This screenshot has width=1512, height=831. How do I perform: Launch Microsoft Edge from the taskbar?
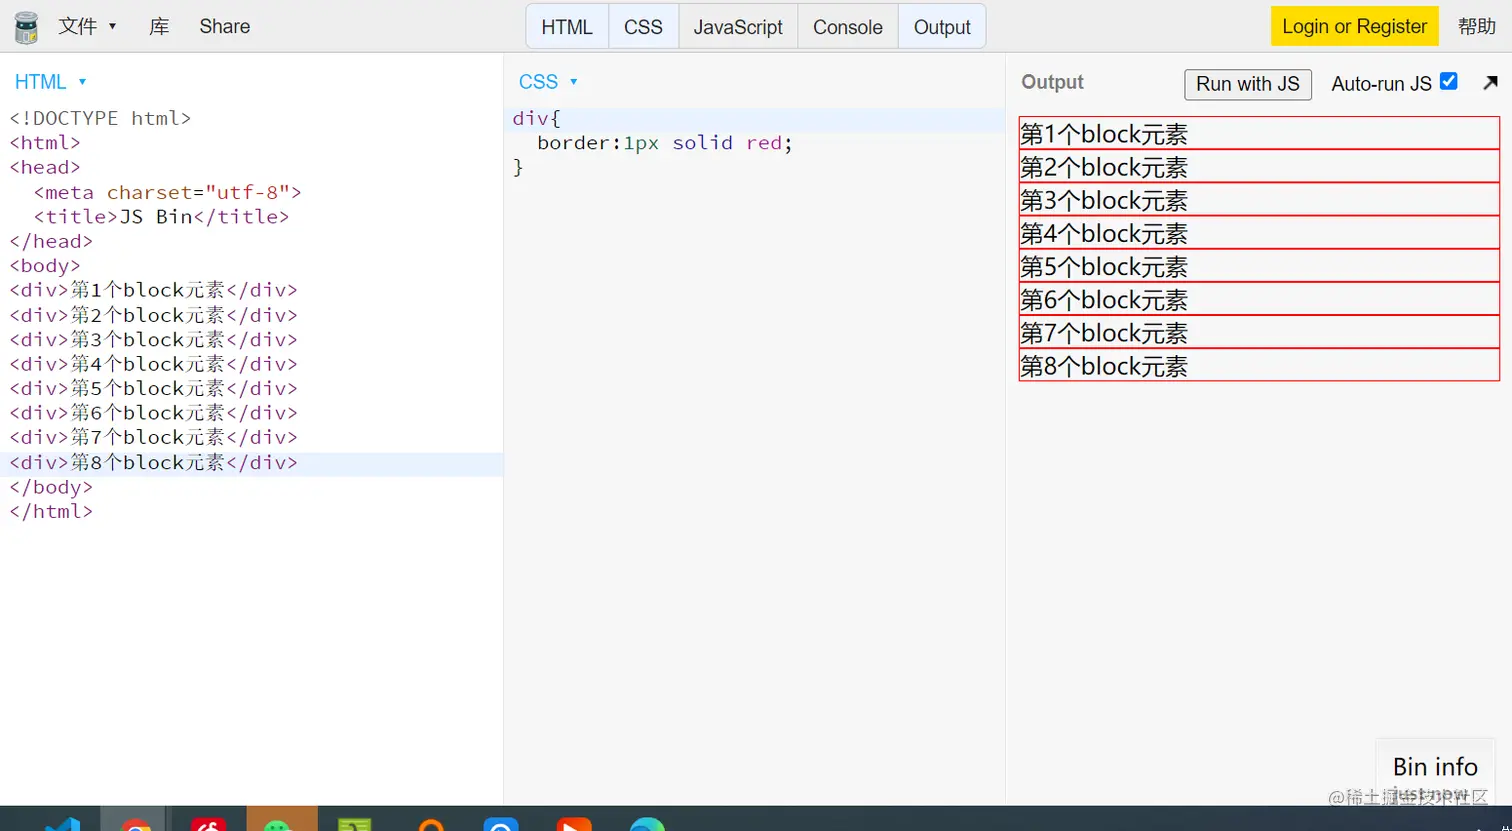(647, 825)
